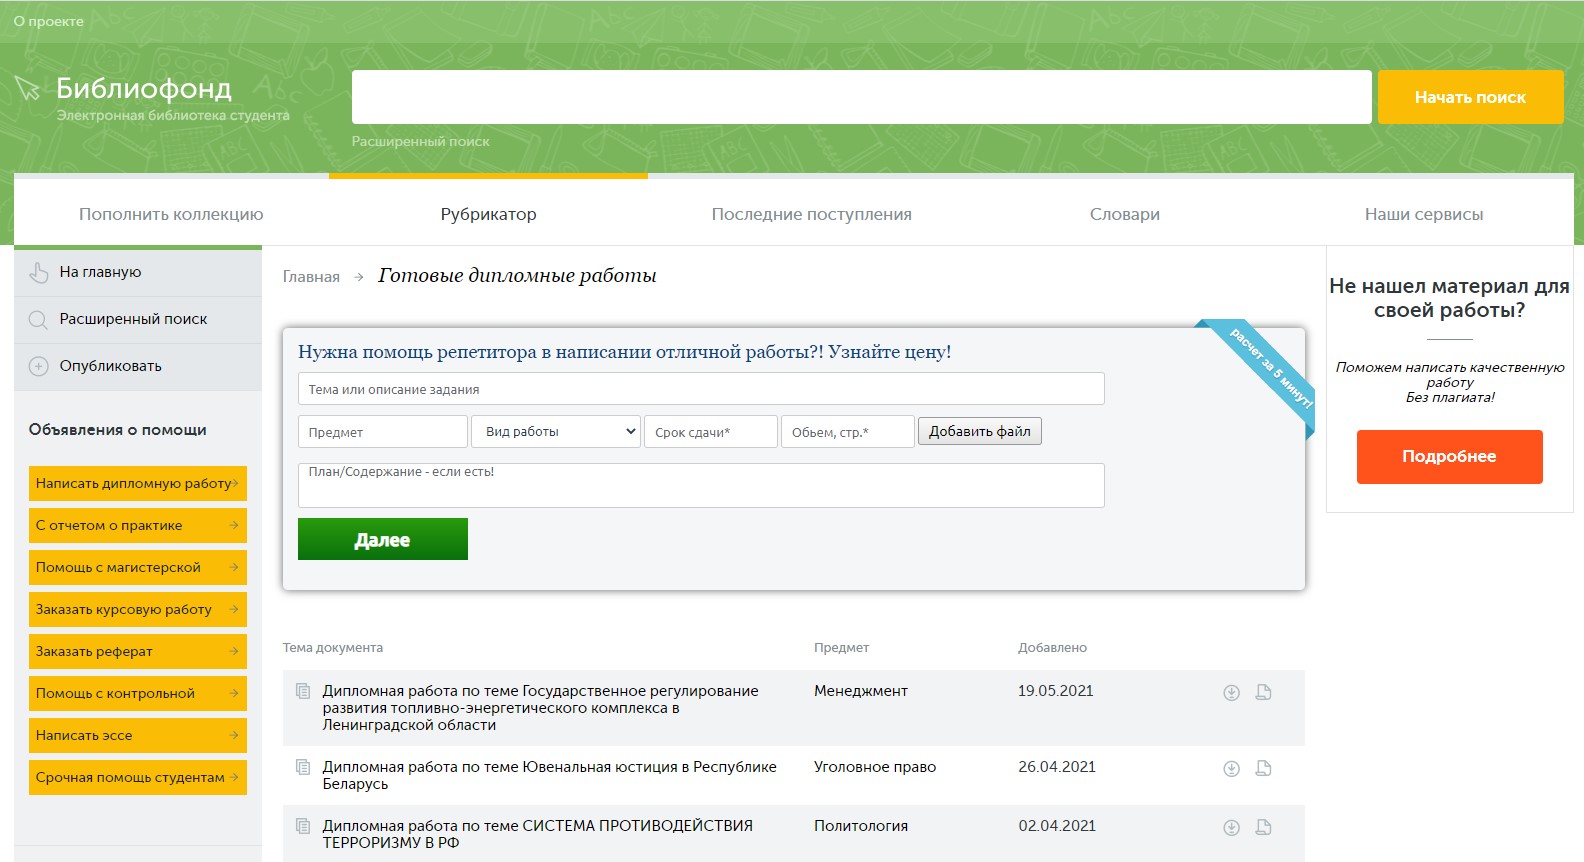Click the Добавлено column header
The image size is (1584, 862).
(x=1052, y=648)
